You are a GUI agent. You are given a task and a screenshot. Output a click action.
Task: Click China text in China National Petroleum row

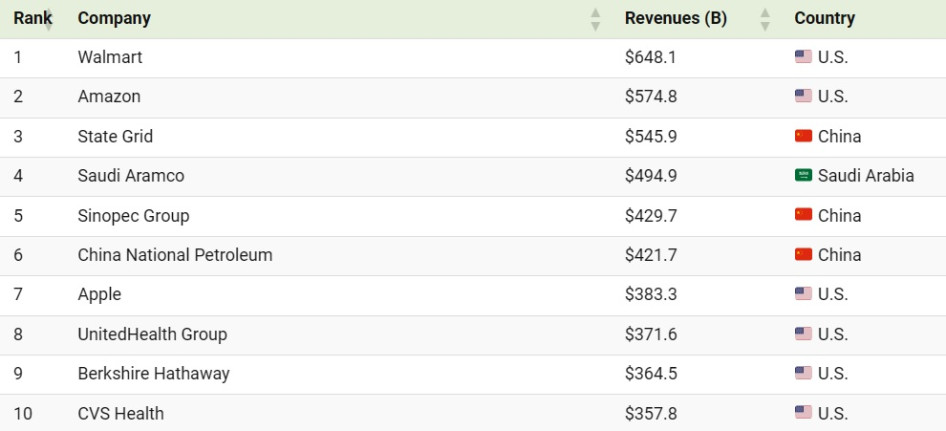tap(839, 255)
